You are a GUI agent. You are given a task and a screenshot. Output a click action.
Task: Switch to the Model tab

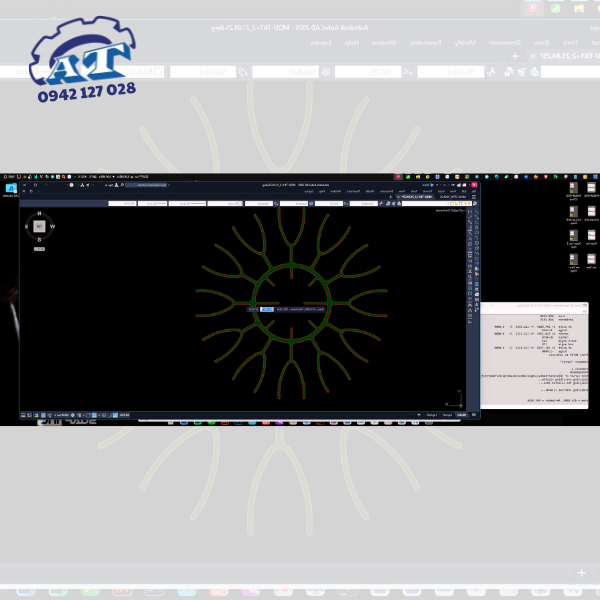[x=462, y=414]
